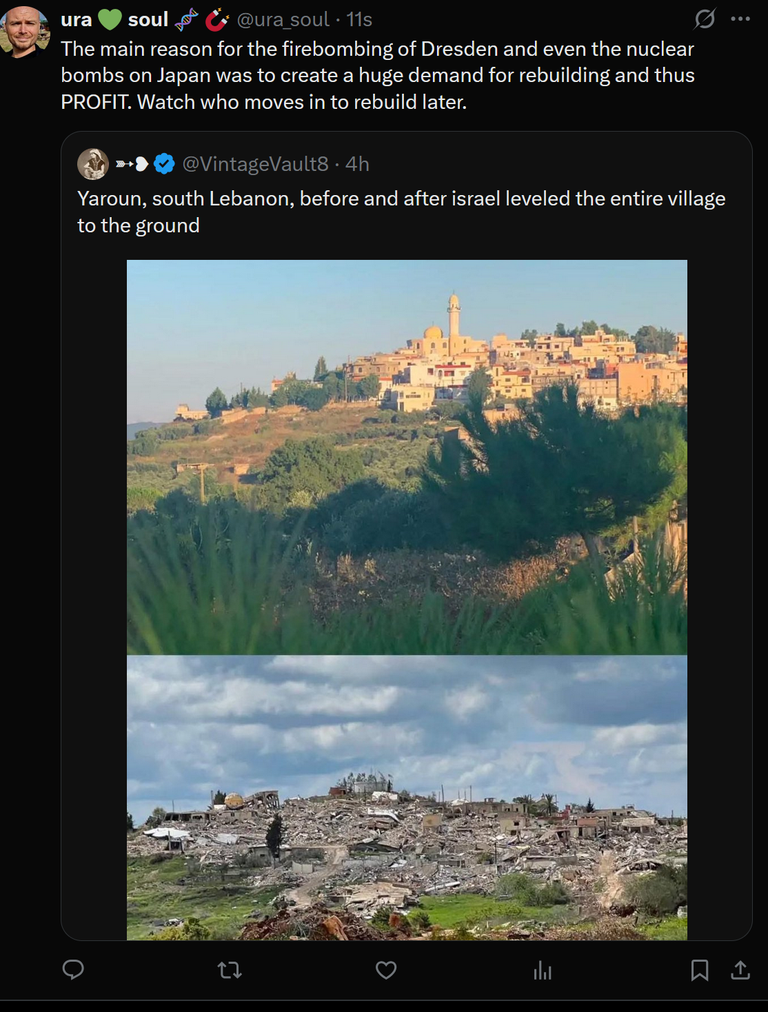View the before photo of Yaroun
This screenshot has height=1012, width=768.
click(x=407, y=457)
